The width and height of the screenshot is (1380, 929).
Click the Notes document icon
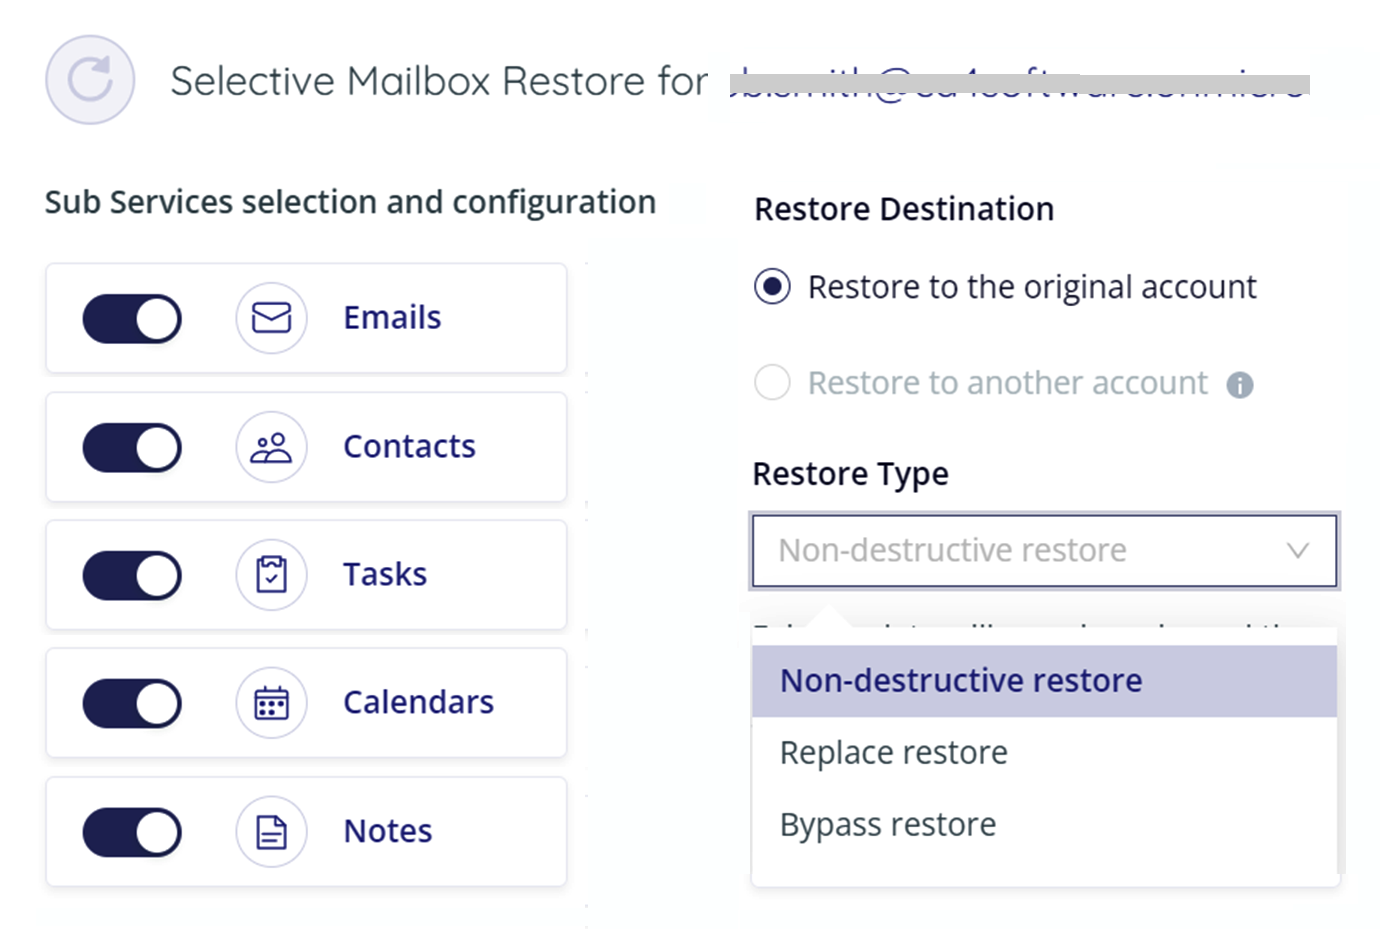pos(271,832)
